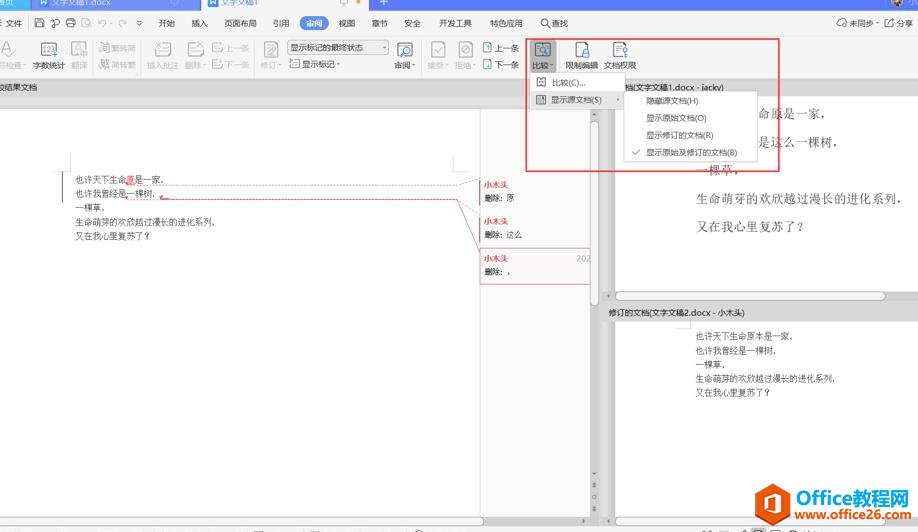This screenshot has width=918, height=532.
Task: Open 显示标记的最终状态 dropdown
Action: point(338,47)
